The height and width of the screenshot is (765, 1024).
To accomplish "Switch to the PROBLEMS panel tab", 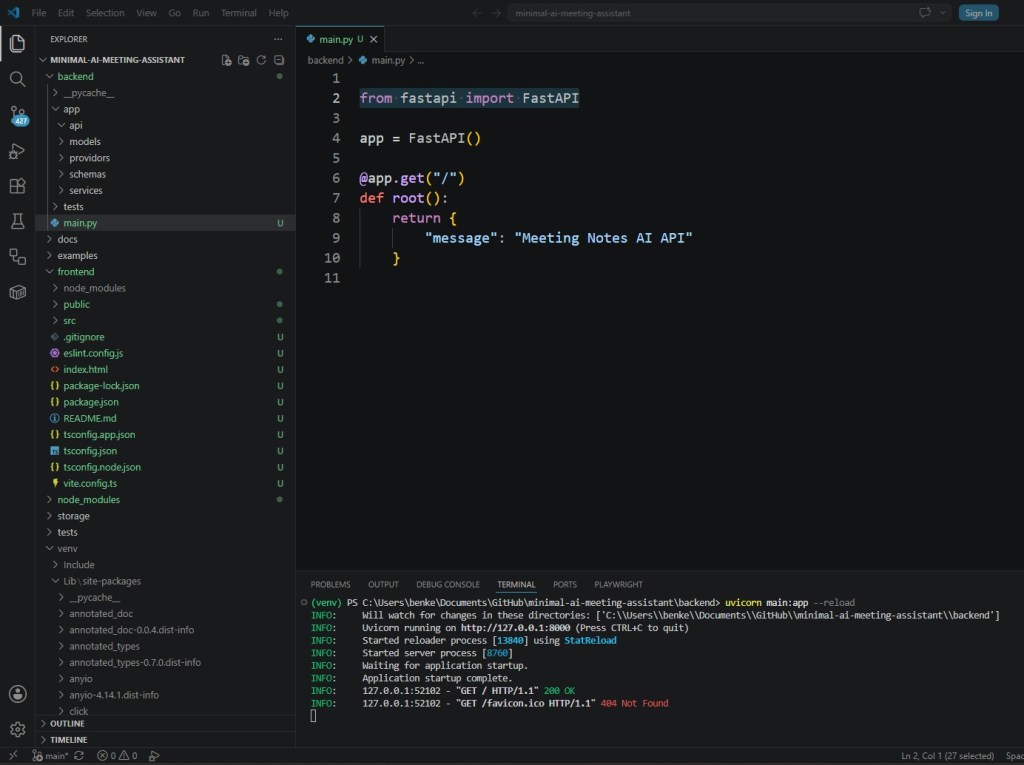I will (x=330, y=585).
